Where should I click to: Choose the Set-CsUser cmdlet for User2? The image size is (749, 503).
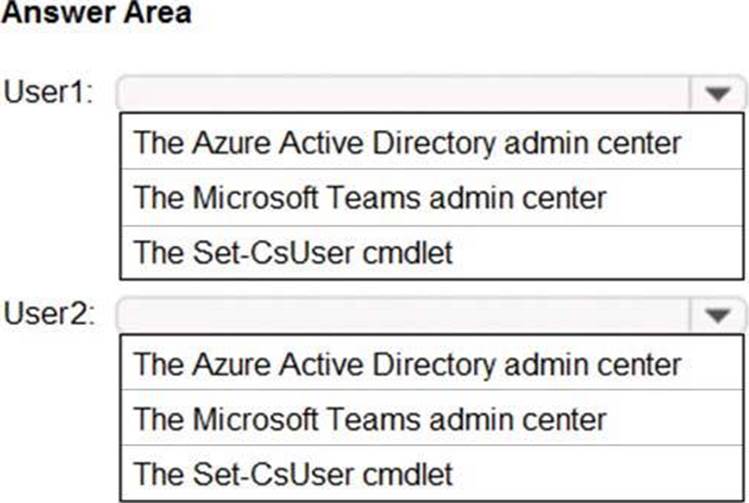point(293,473)
